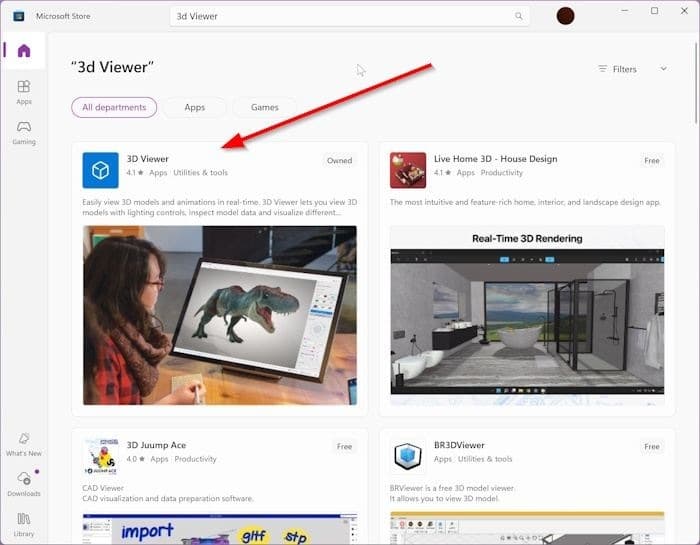Select the Games filter pill
The image size is (700, 545).
(x=264, y=107)
